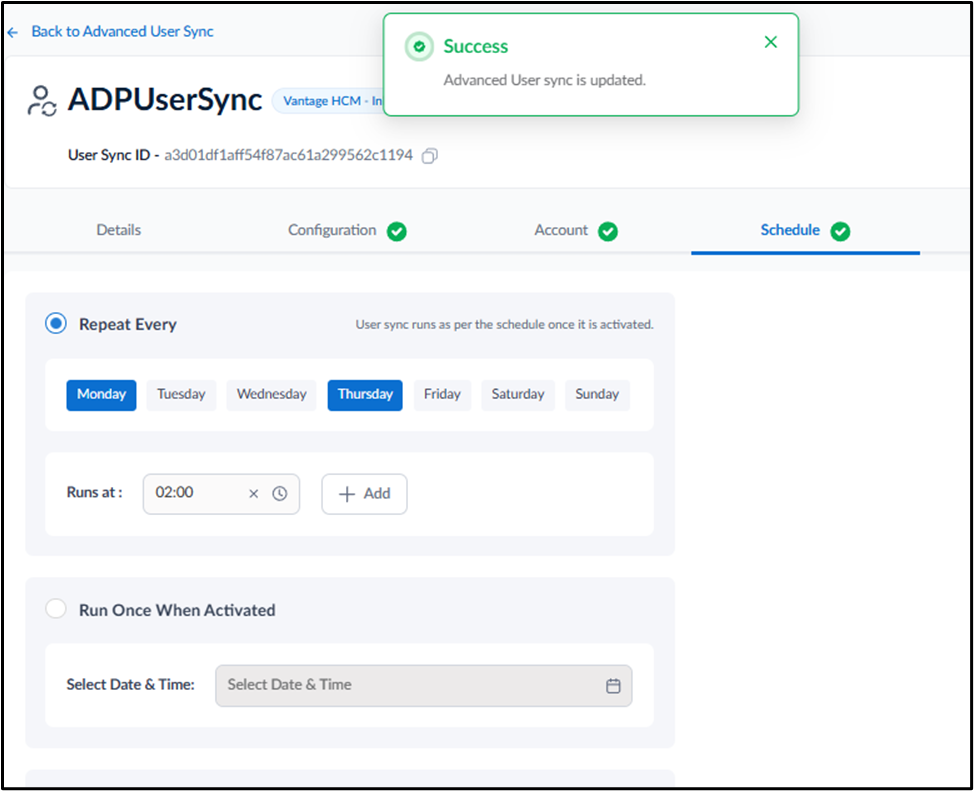Image resolution: width=974 pixels, height=791 pixels.
Task: Click the ADPUserSync title
Action: point(165,99)
